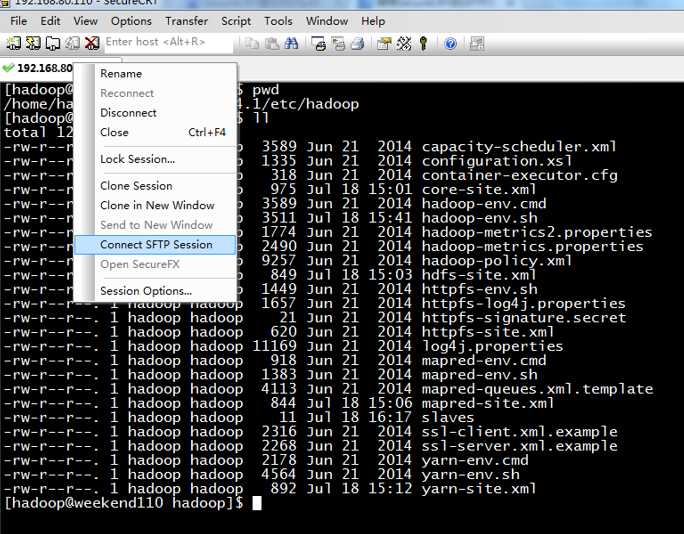This screenshot has height=534, width=684.
Task: Click the Quick Connect lightning icon
Action: point(33,43)
